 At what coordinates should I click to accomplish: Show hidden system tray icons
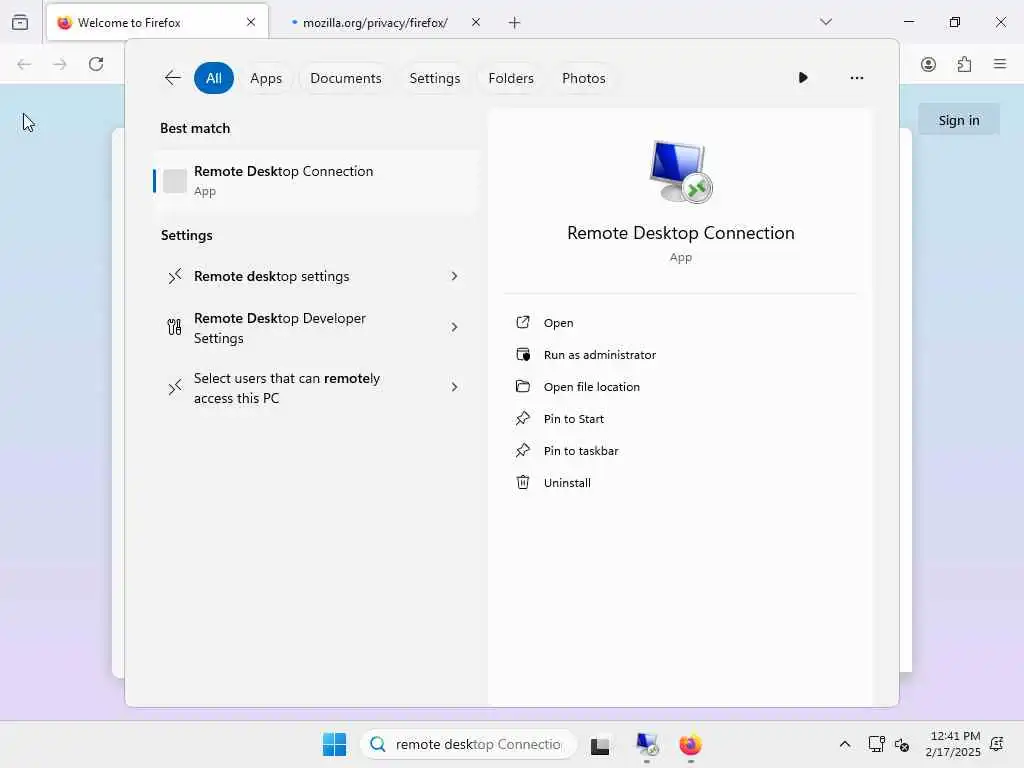click(x=844, y=744)
